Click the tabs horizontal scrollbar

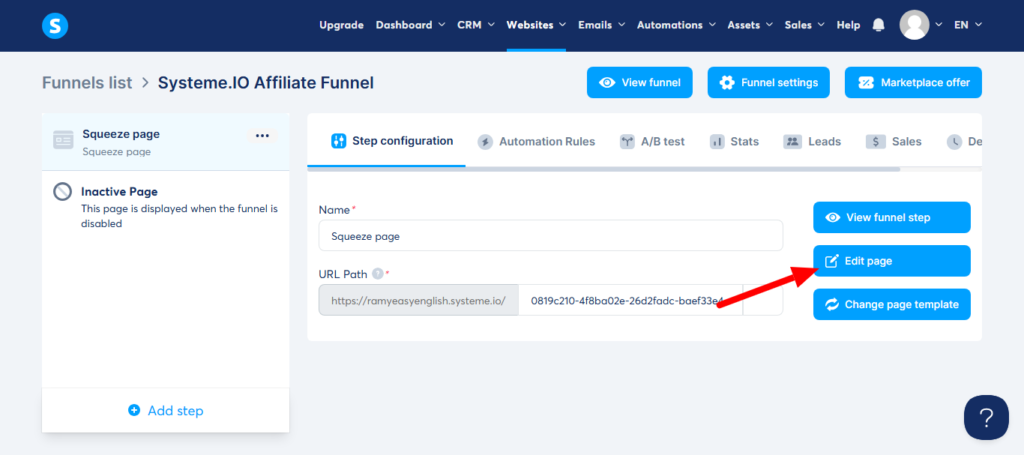coord(603,169)
